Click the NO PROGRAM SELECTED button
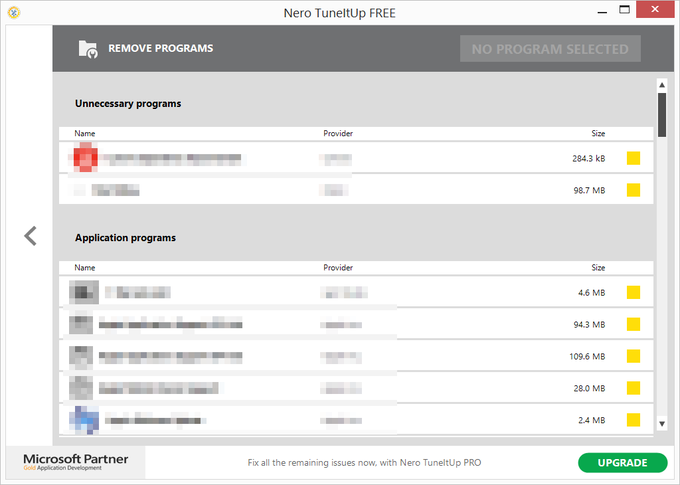The width and height of the screenshot is (680, 485). coord(550,48)
